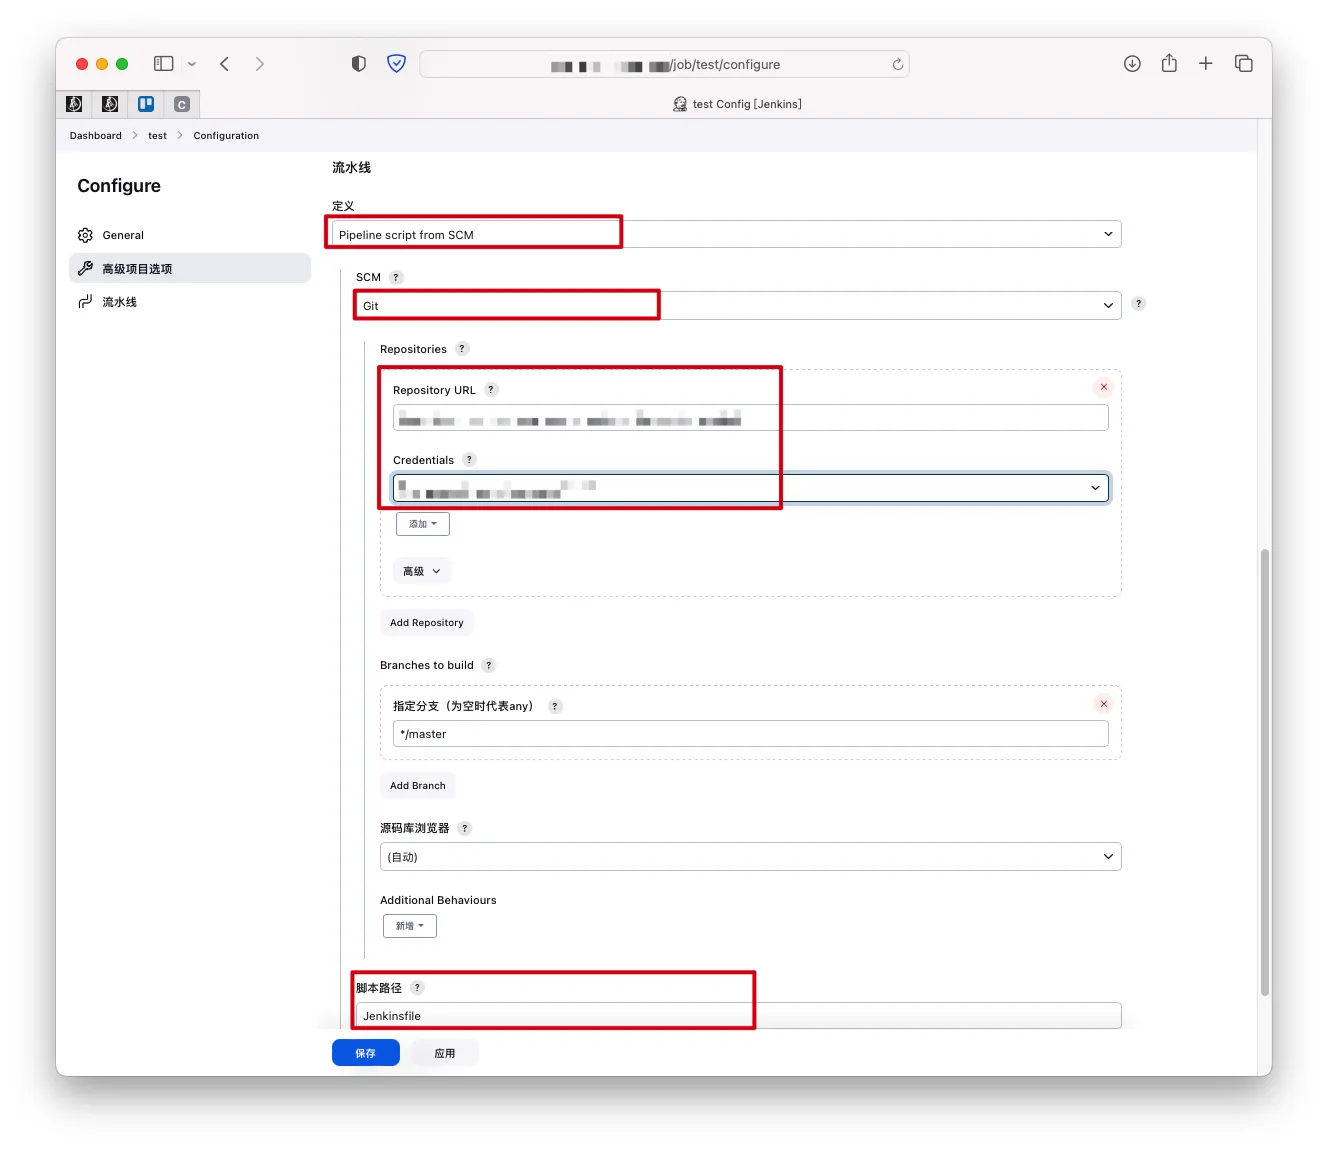1328x1150 pixels.
Task: Click the SCM help question mark
Action: [x=396, y=277]
